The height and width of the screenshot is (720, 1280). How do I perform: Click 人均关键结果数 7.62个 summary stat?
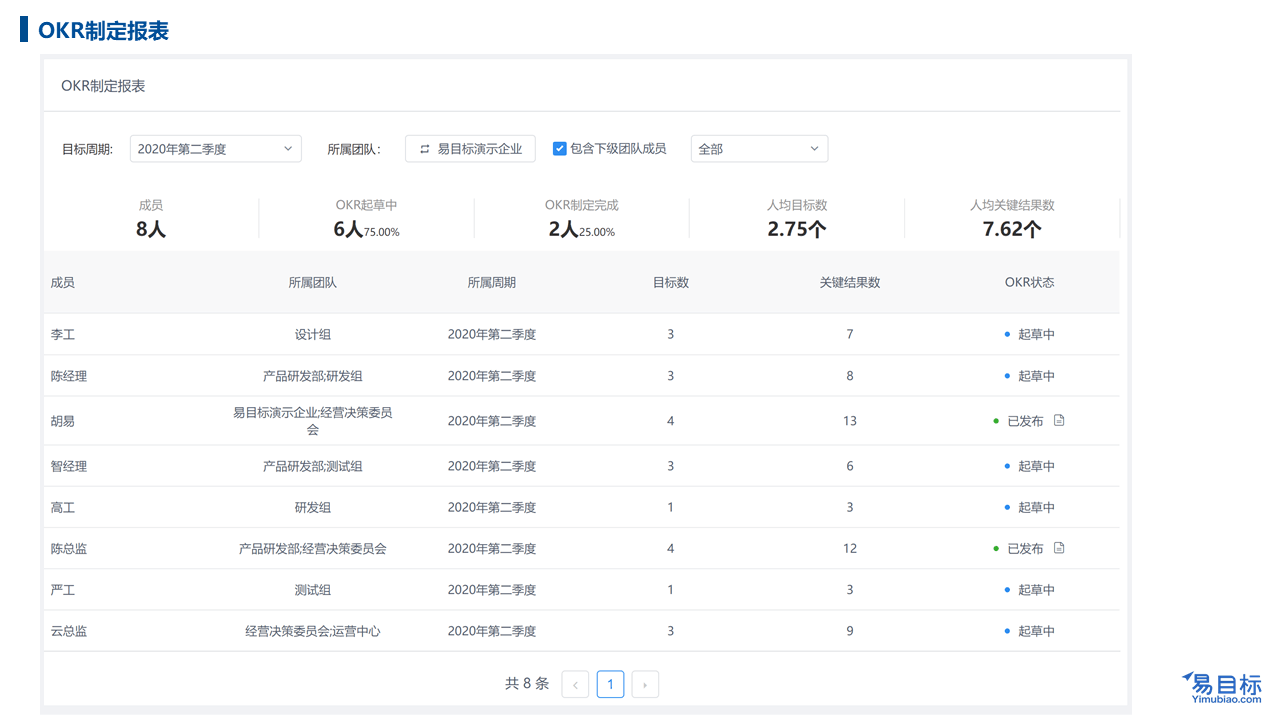point(1012,219)
